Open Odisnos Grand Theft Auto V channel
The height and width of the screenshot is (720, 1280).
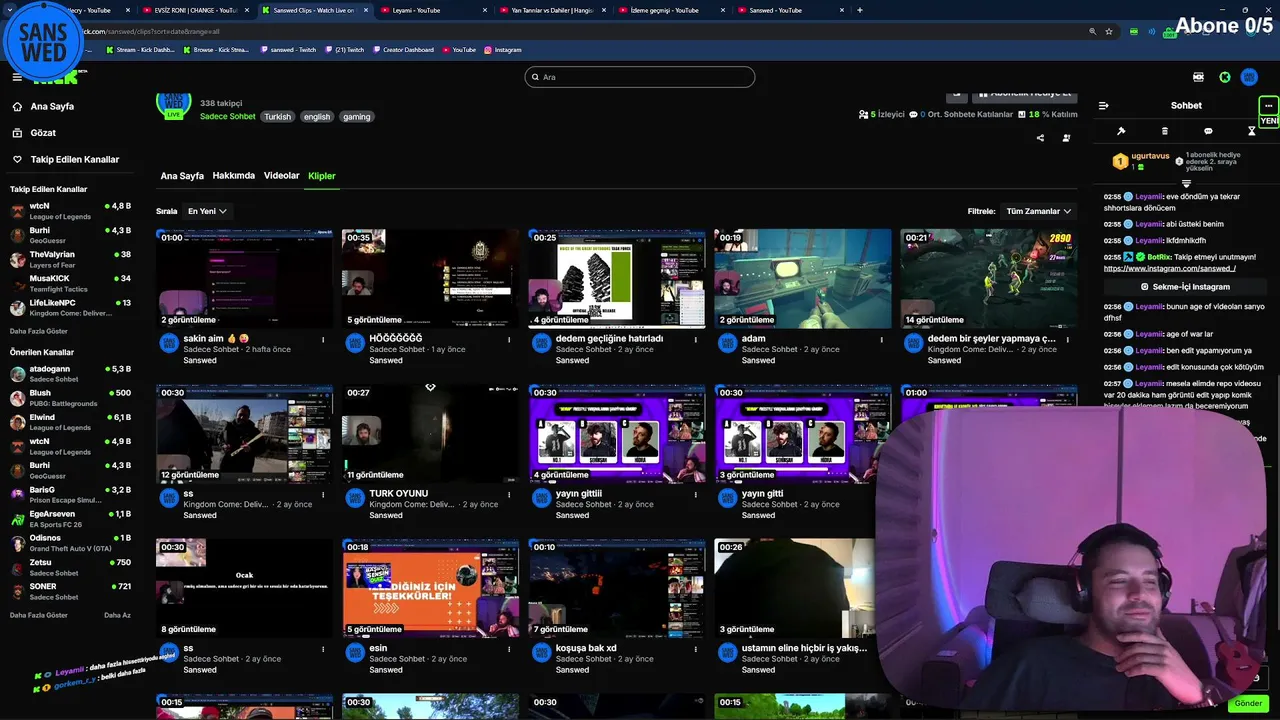(70, 543)
